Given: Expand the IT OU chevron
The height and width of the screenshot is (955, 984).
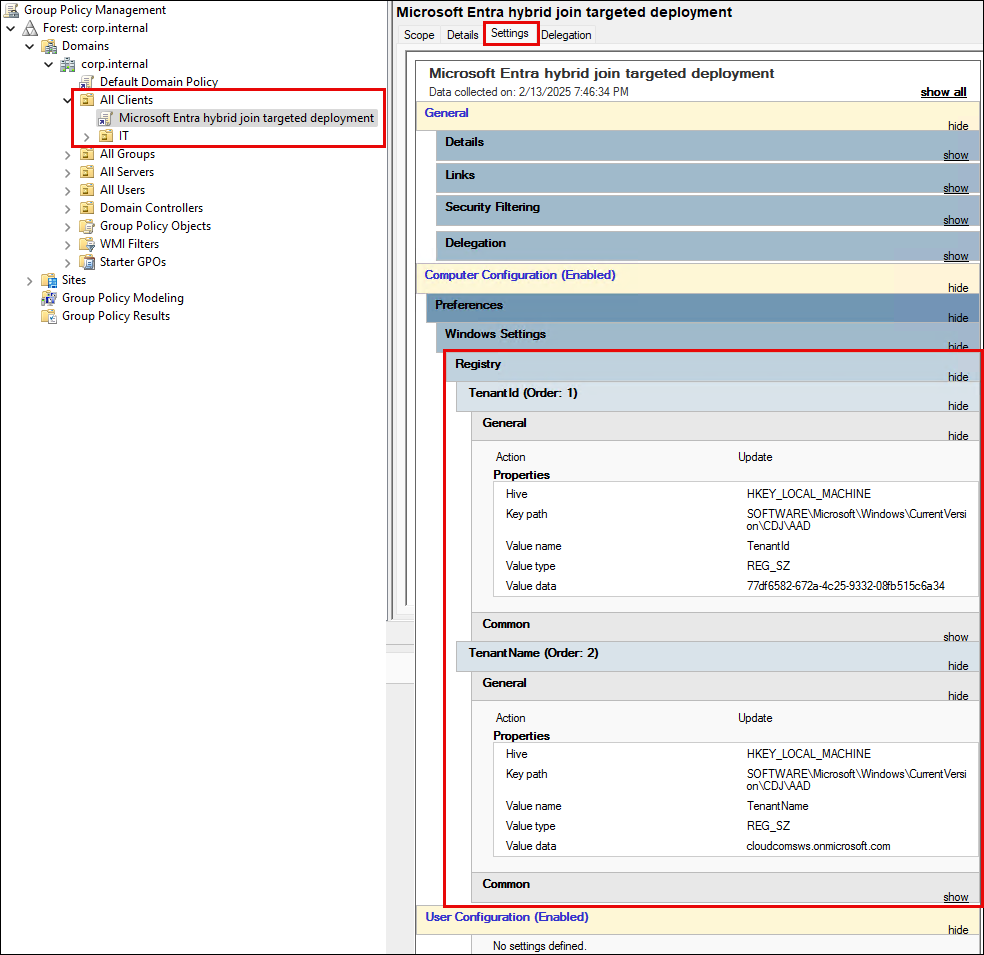Looking at the screenshot, I should [x=87, y=137].
